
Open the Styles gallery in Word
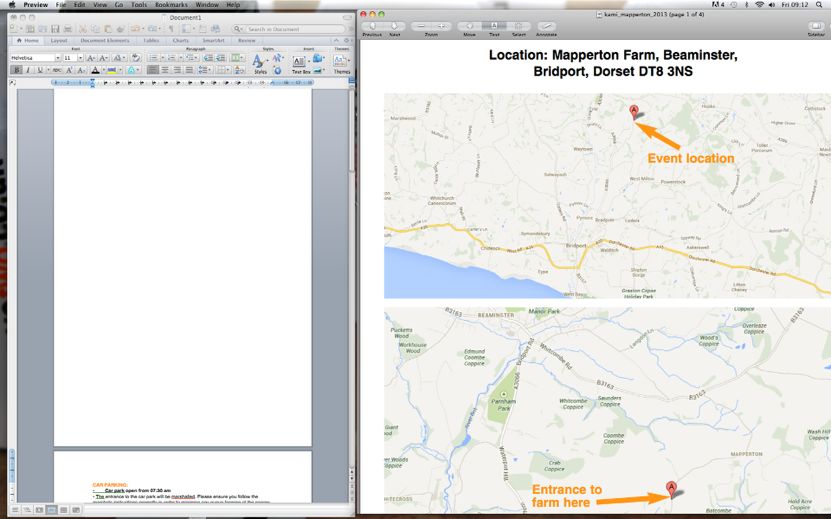tap(260, 64)
